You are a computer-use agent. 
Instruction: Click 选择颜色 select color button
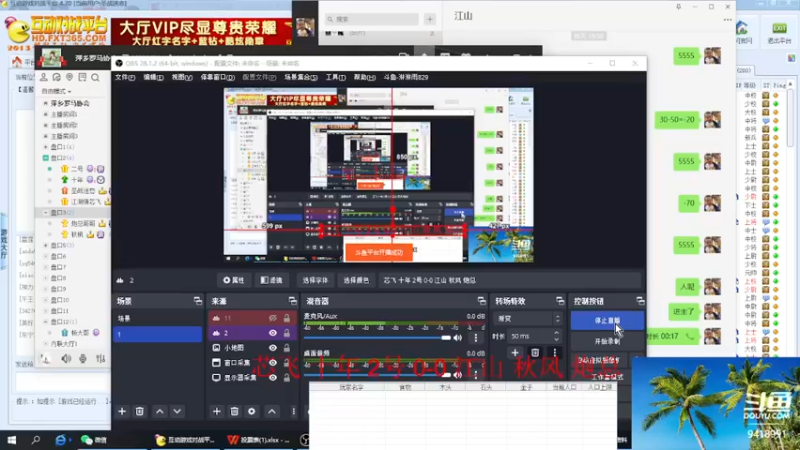click(356, 281)
